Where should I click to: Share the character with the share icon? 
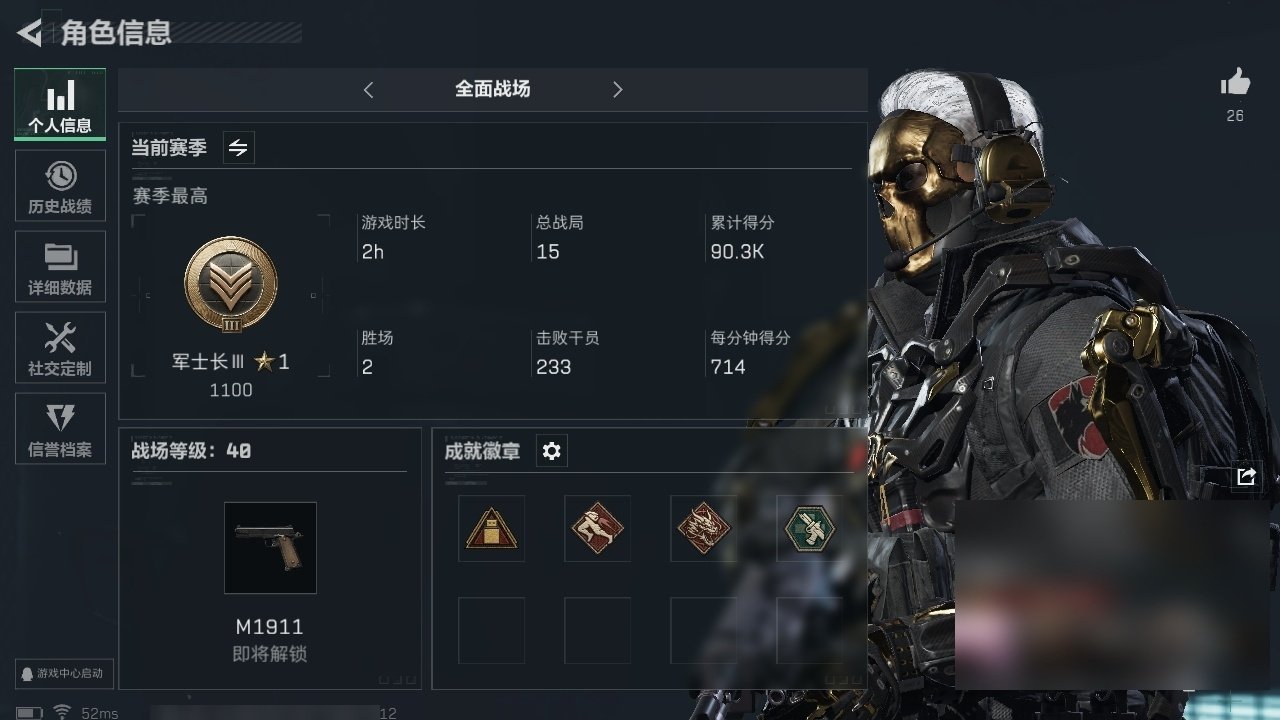coord(1246,477)
